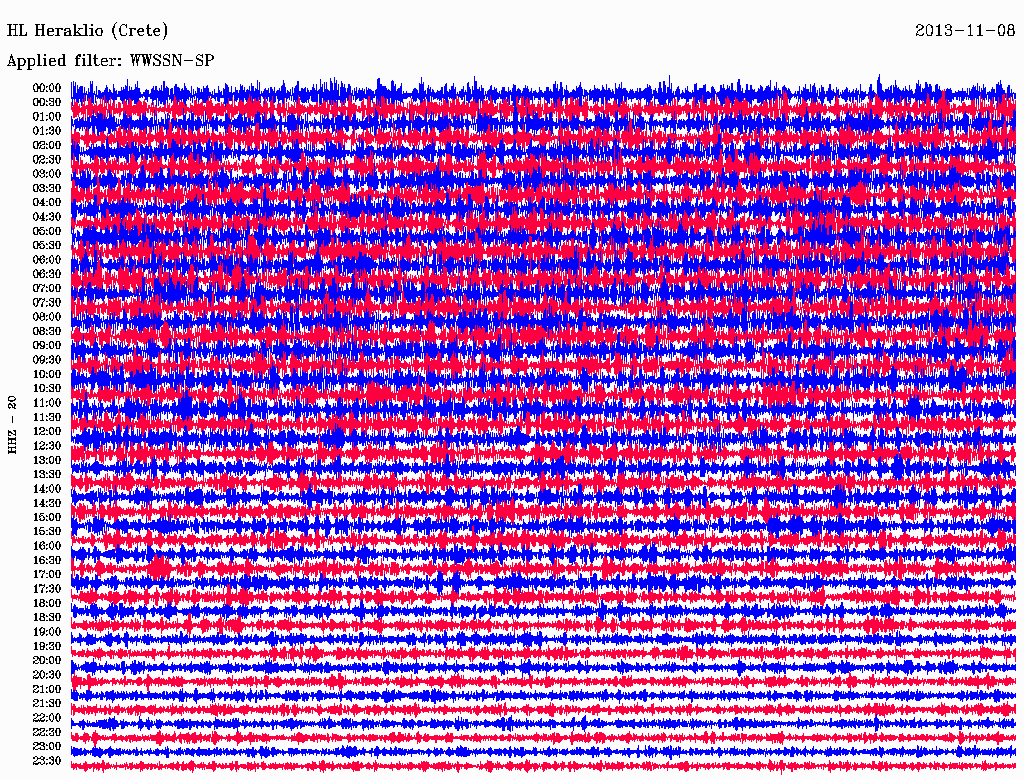Click the '22:00' time label
The height and width of the screenshot is (780, 1024).
point(47,717)
